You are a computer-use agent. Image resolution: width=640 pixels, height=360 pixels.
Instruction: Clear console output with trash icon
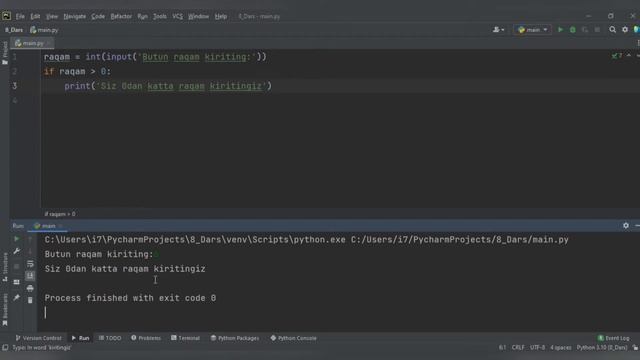(30, 300)
